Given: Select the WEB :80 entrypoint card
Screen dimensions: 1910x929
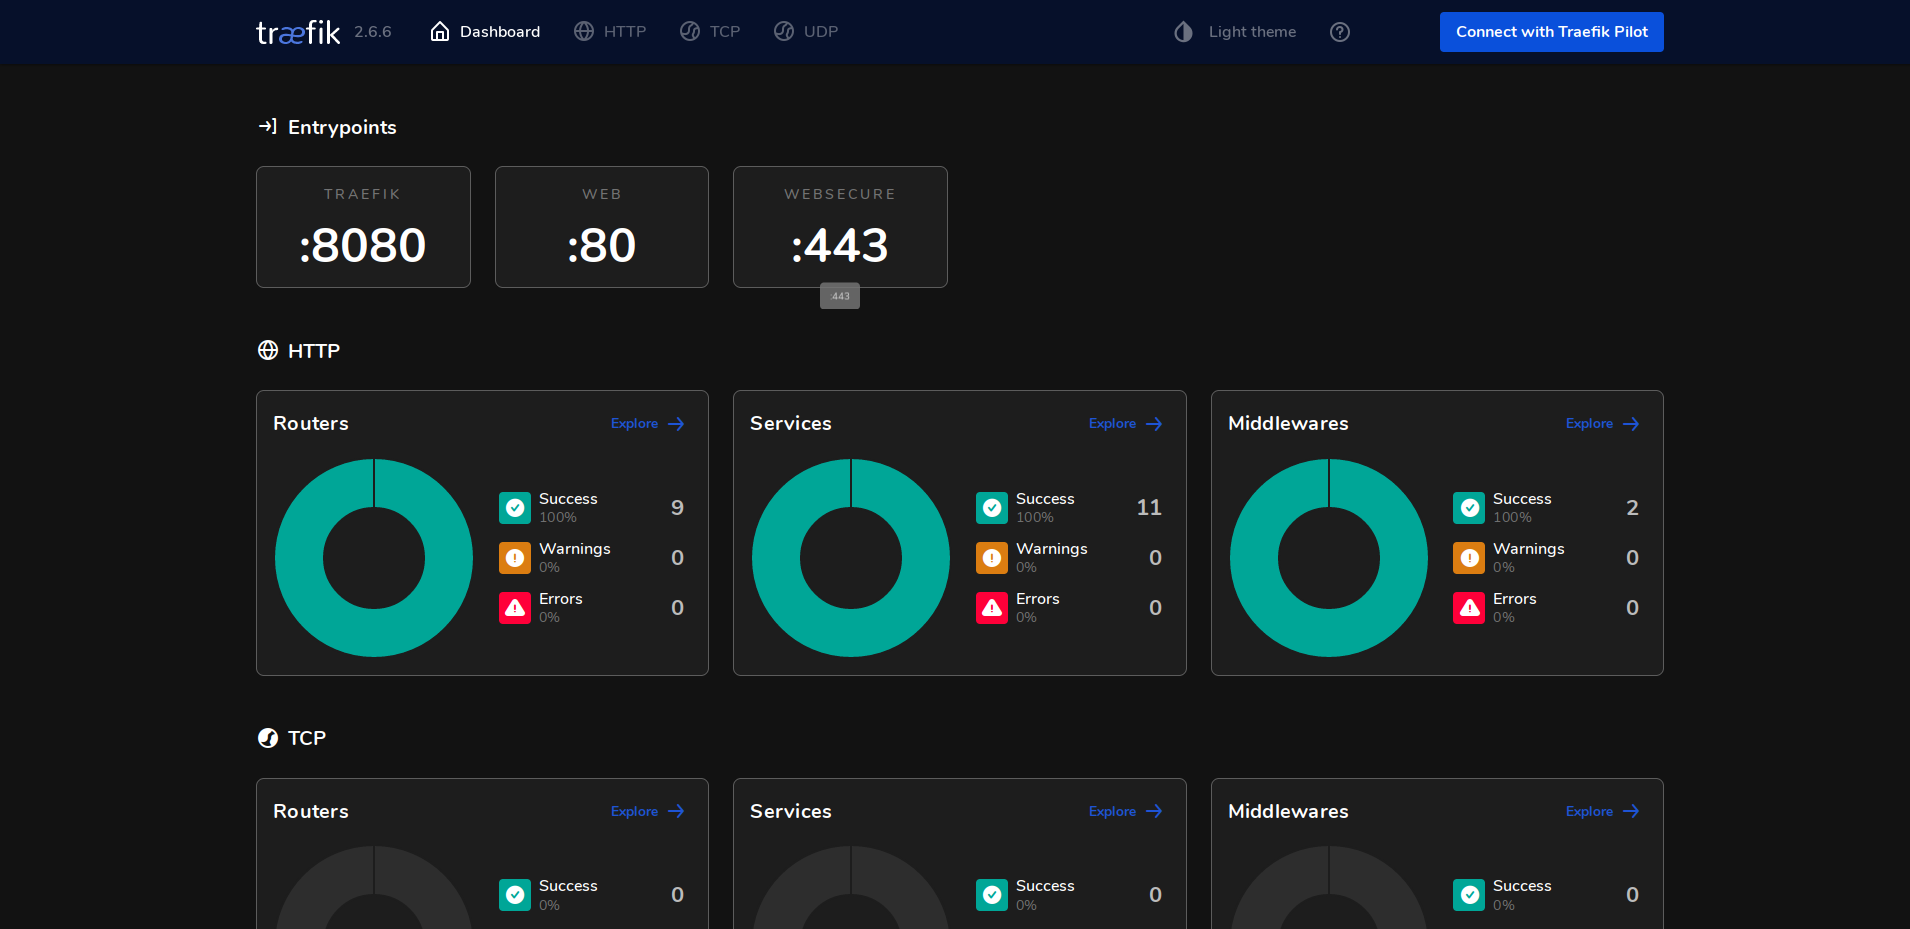Looking at the screenshot, I should tap(602, 227).
